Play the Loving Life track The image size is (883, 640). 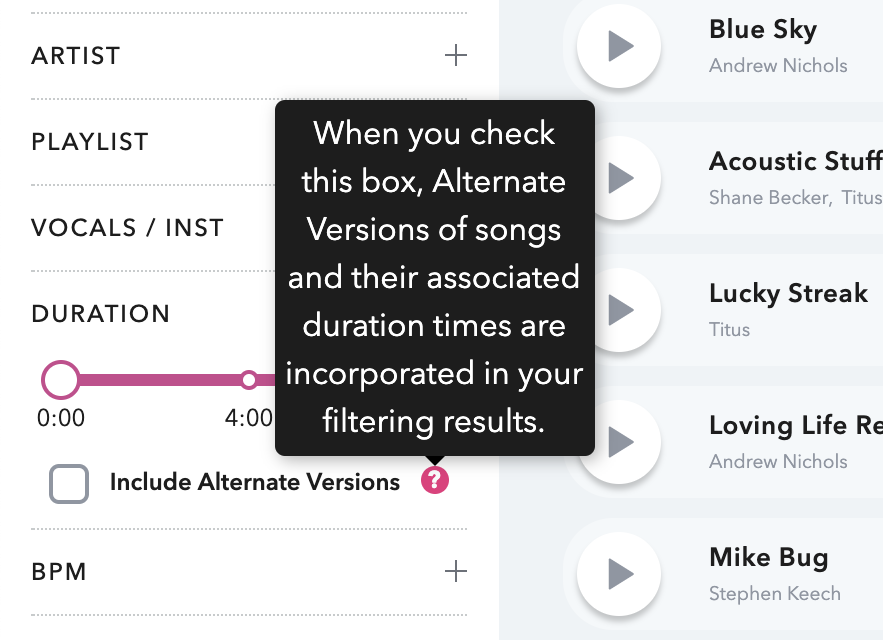pyautogui.click(x=619, y=442)
